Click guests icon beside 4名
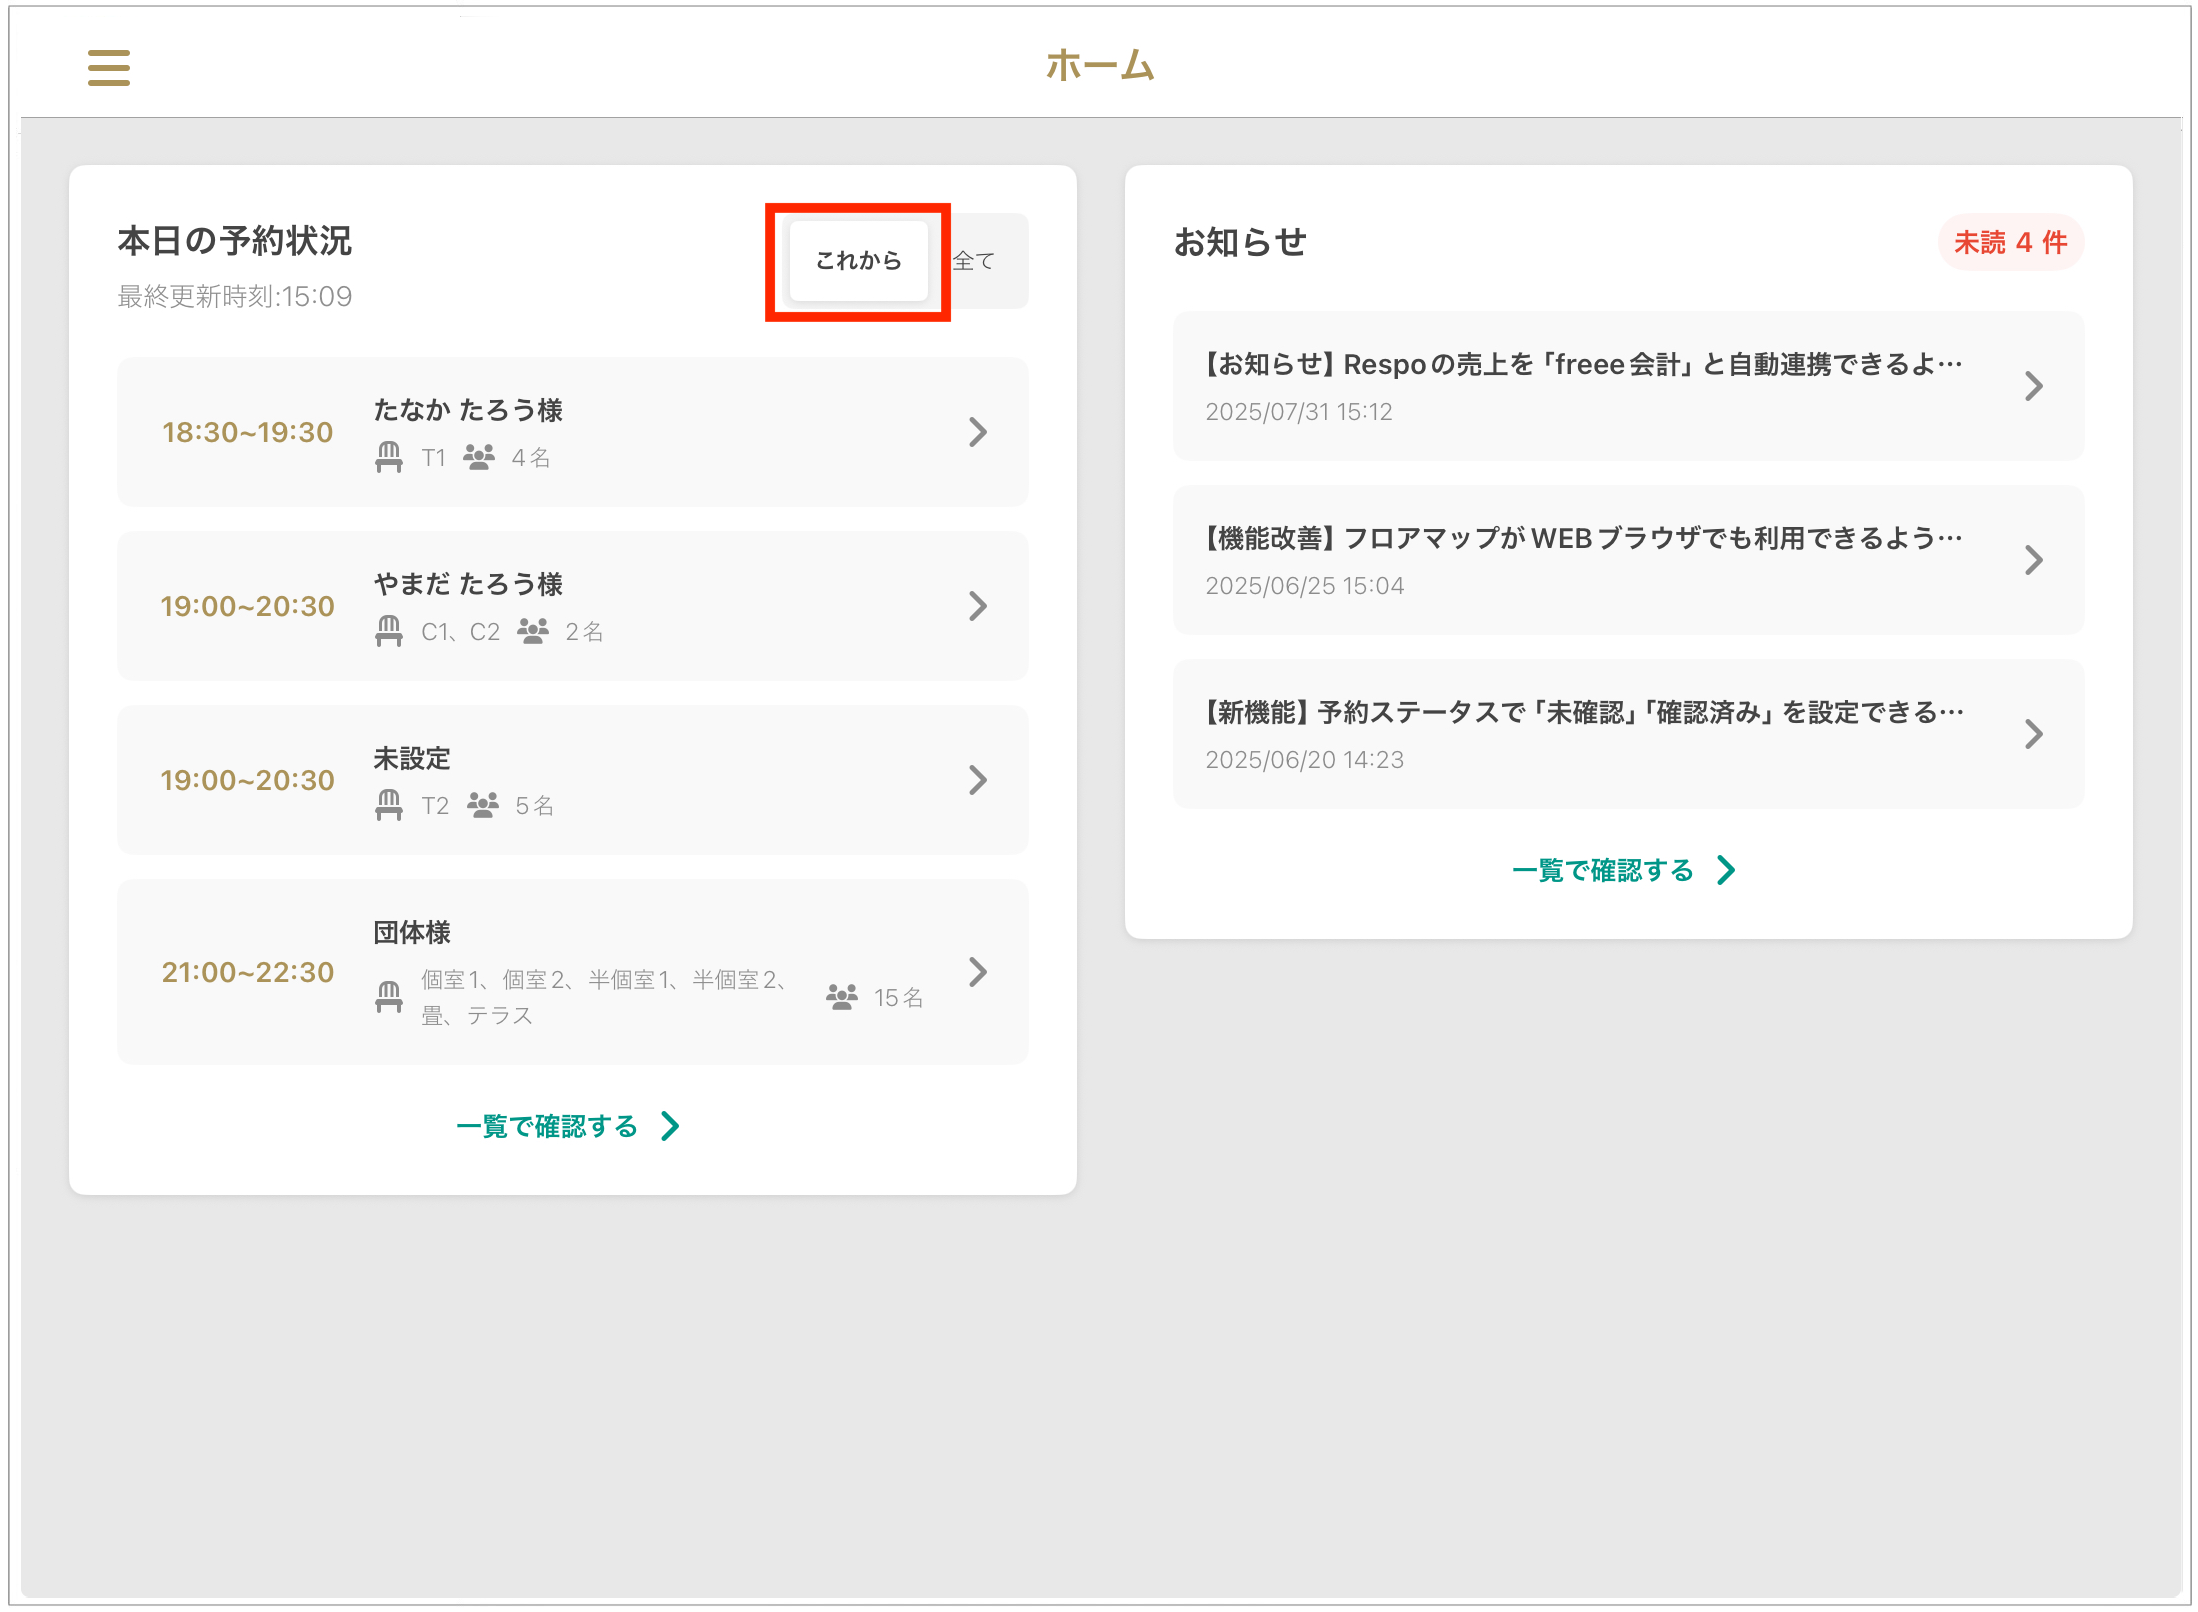Image resolution: width=2198 pixels, height=1612 pixels. [478, 457]
